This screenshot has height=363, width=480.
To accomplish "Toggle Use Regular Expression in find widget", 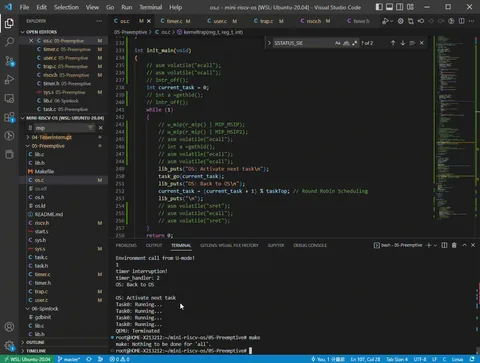I will tap(354, 43).
